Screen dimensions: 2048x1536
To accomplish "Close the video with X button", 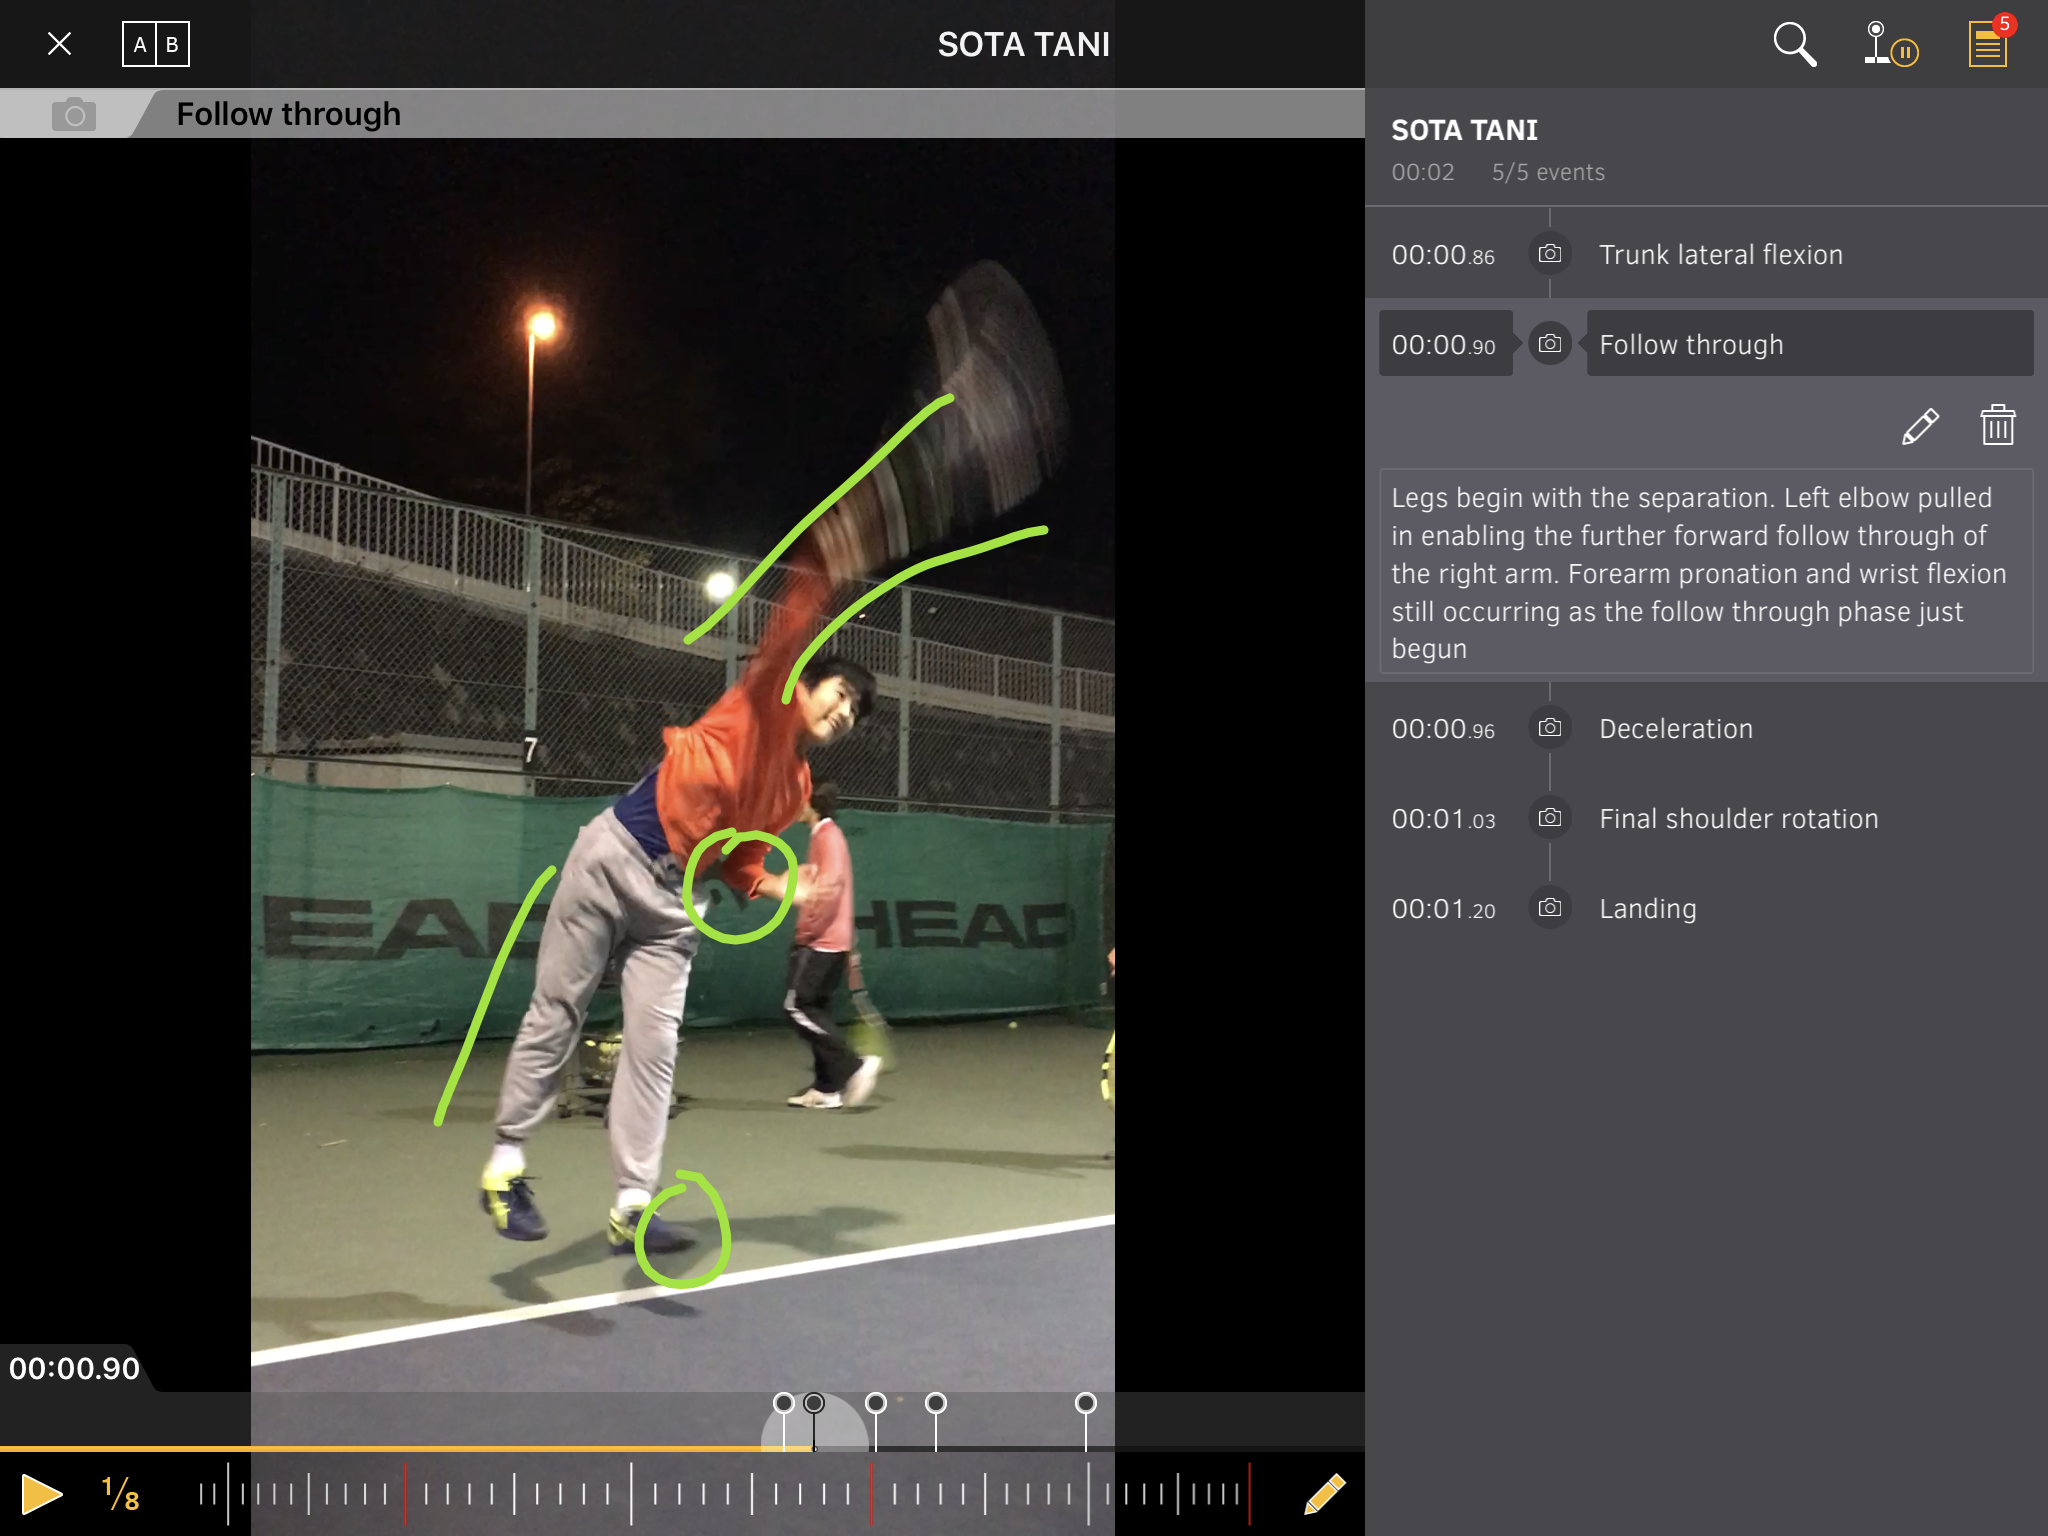I will click(x=60, y=45).
